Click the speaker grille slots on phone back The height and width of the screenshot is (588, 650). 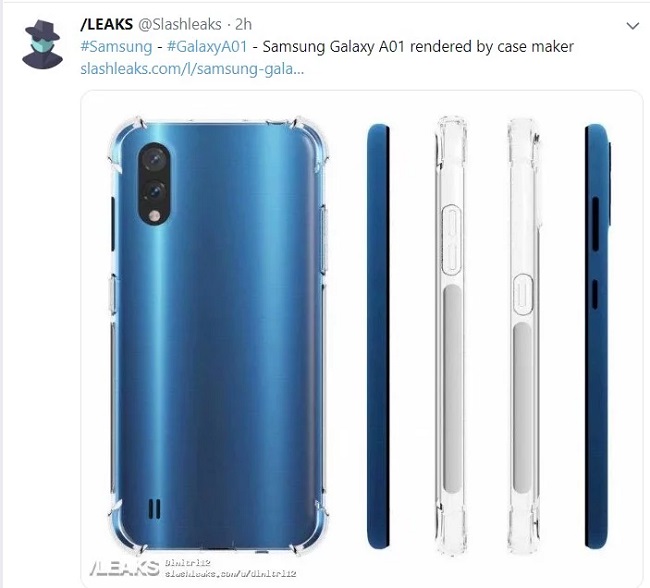click(x=154, y=508)
